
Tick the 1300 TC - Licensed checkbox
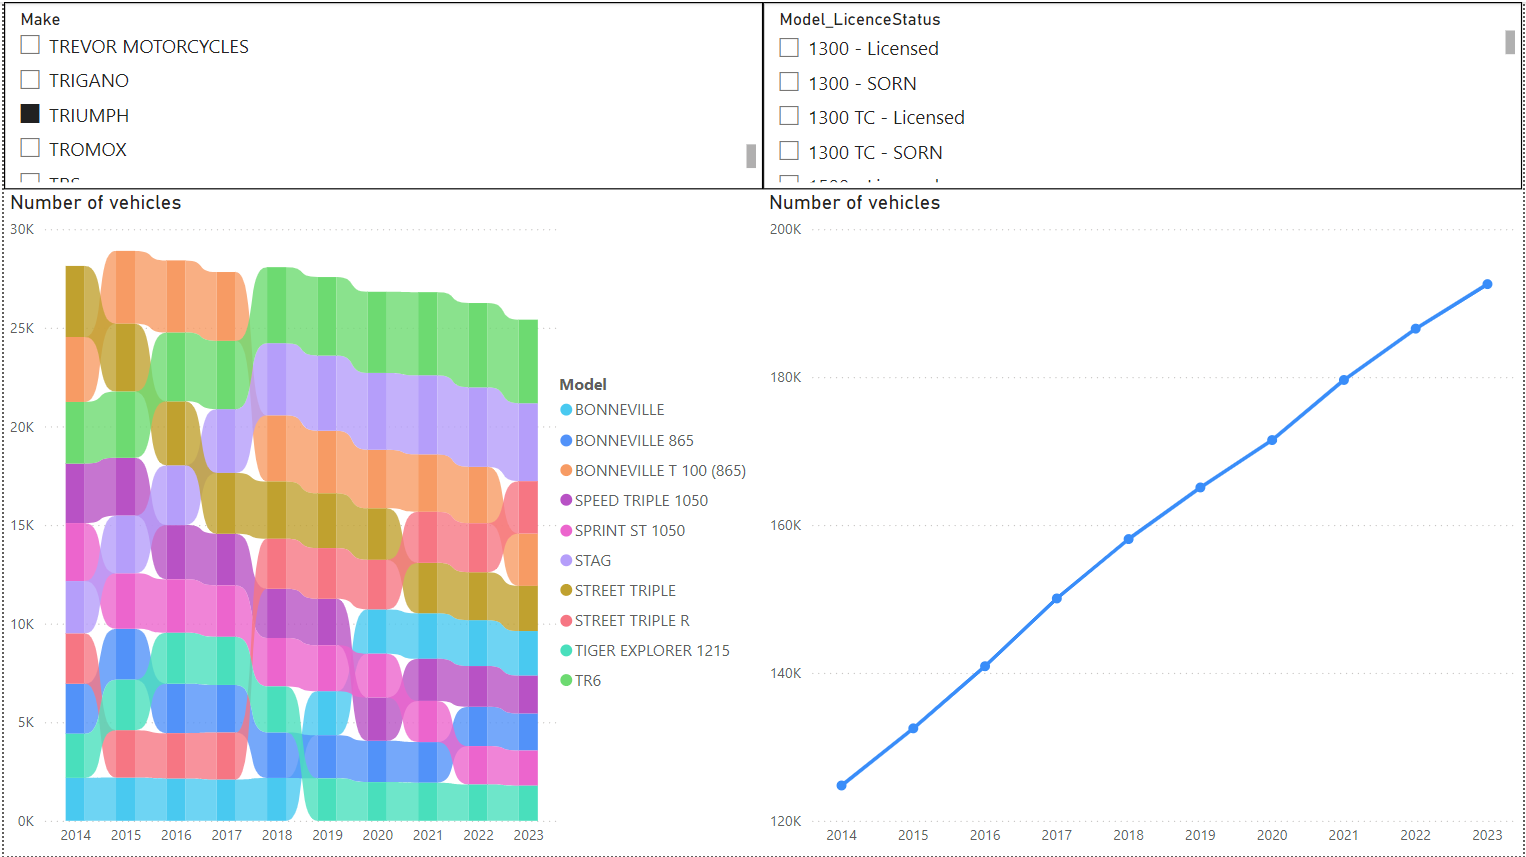click(x=789, y=116)
